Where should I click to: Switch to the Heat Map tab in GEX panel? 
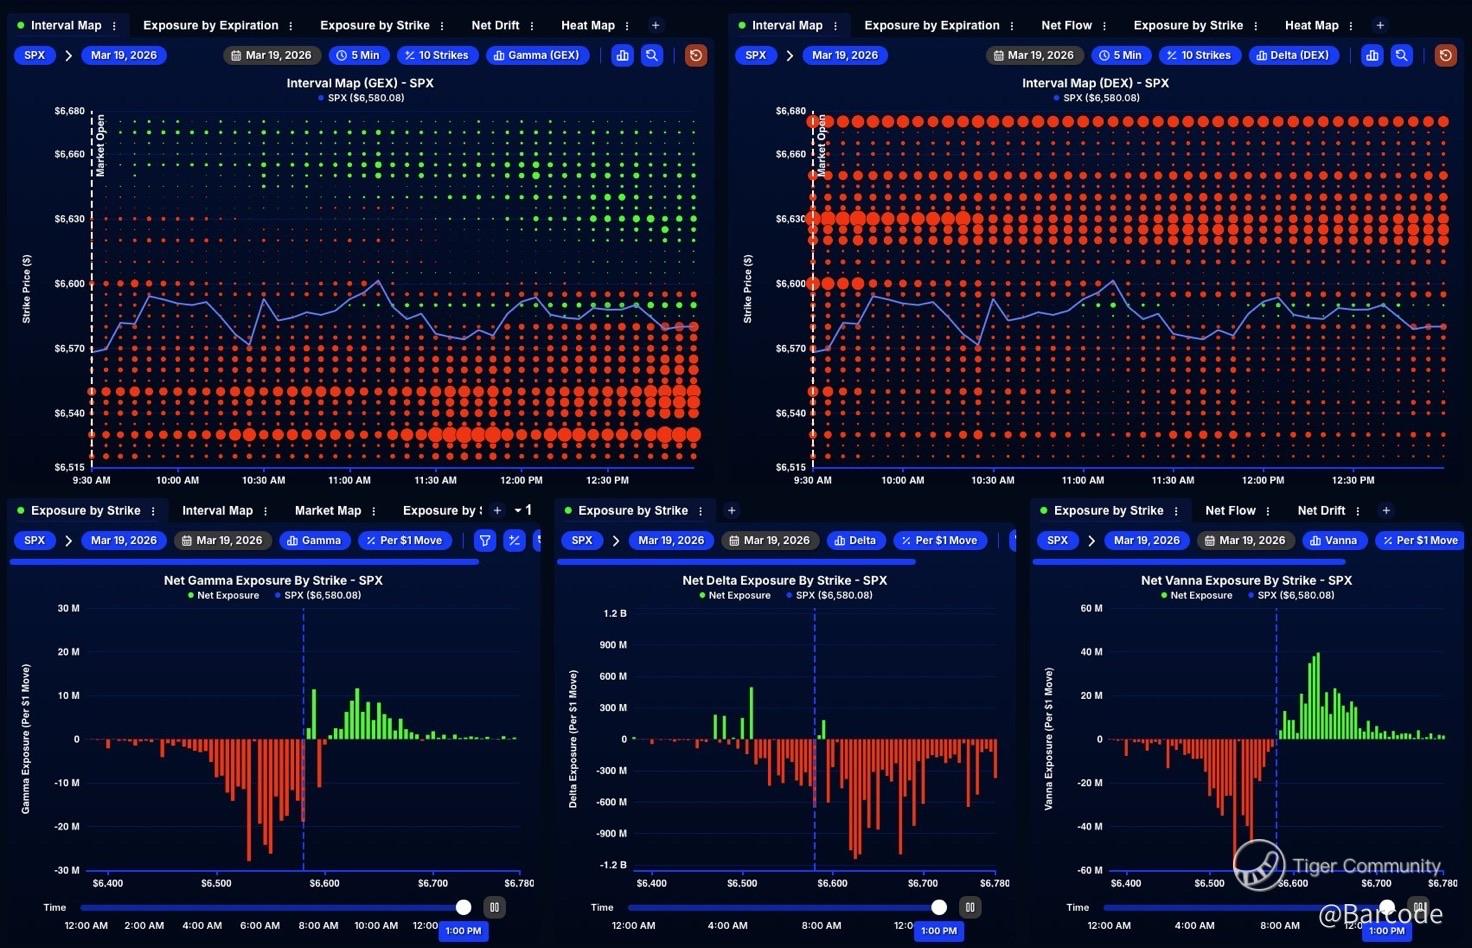[588, 25]
